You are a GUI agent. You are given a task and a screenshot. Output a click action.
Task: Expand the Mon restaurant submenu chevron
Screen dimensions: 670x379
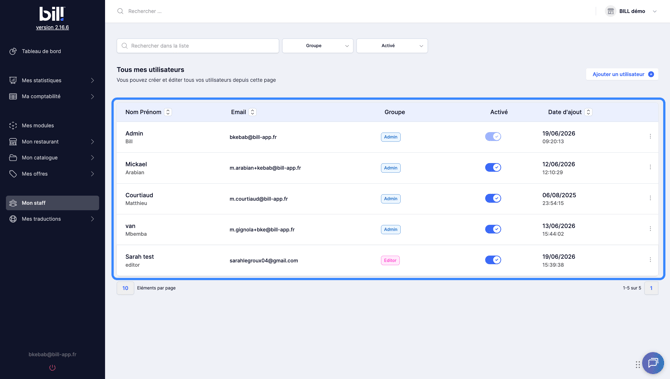point(92,141)
